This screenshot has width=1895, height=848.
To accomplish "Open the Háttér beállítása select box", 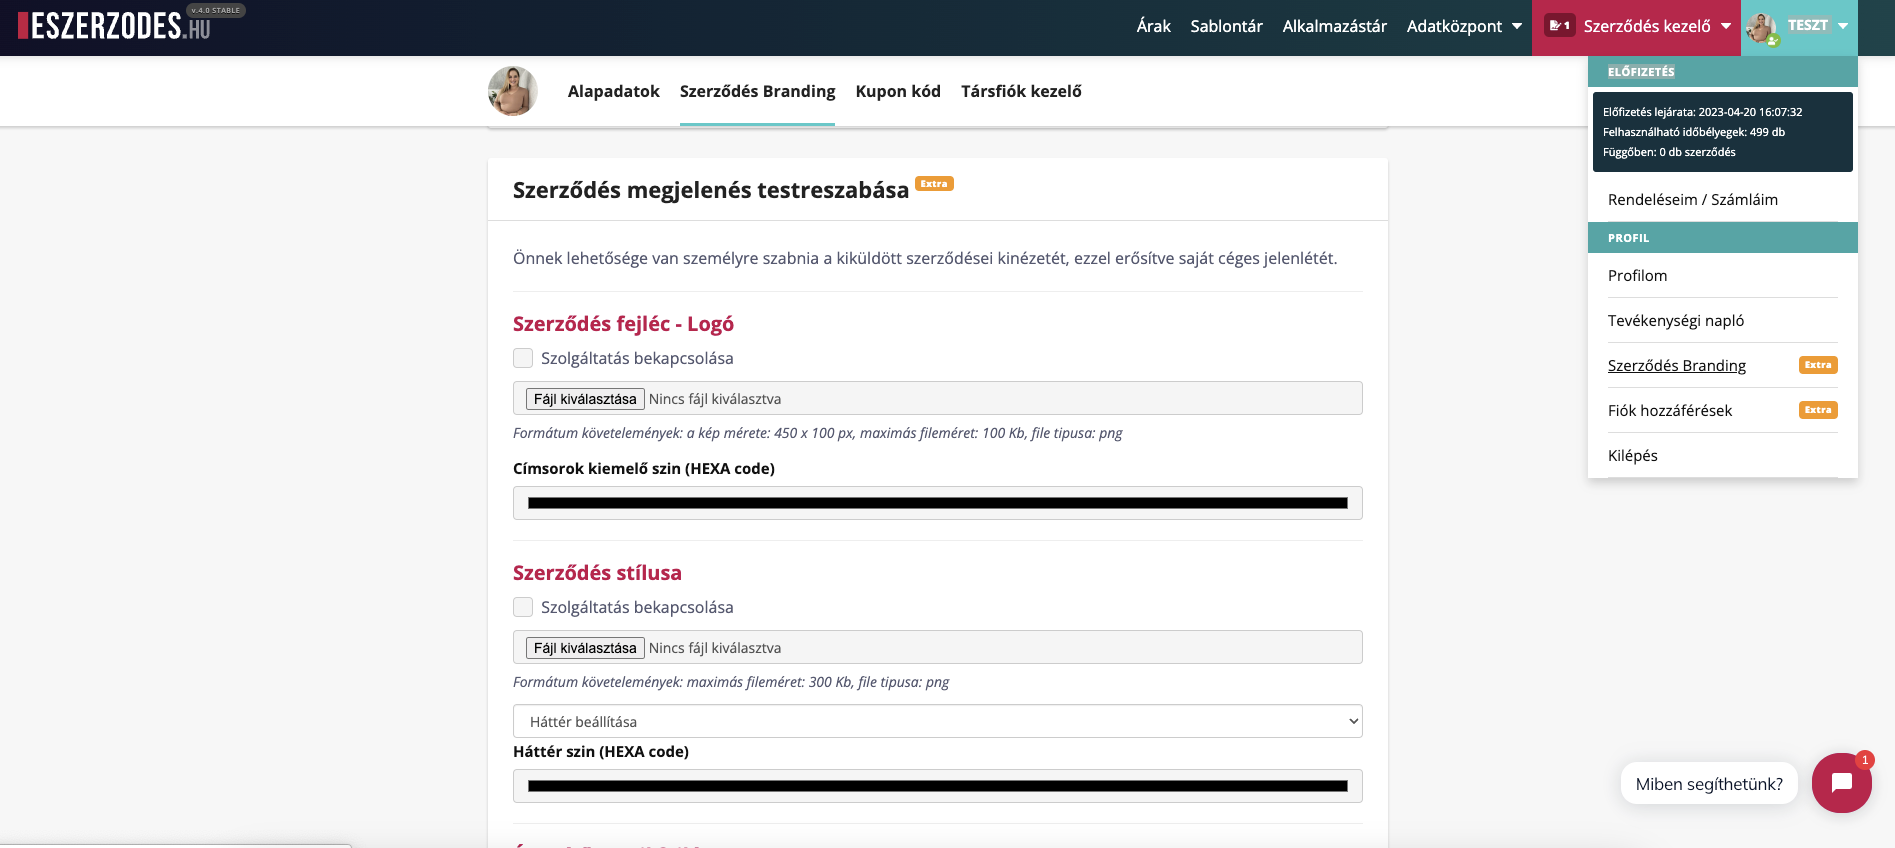I will click(x=937, y=721).
